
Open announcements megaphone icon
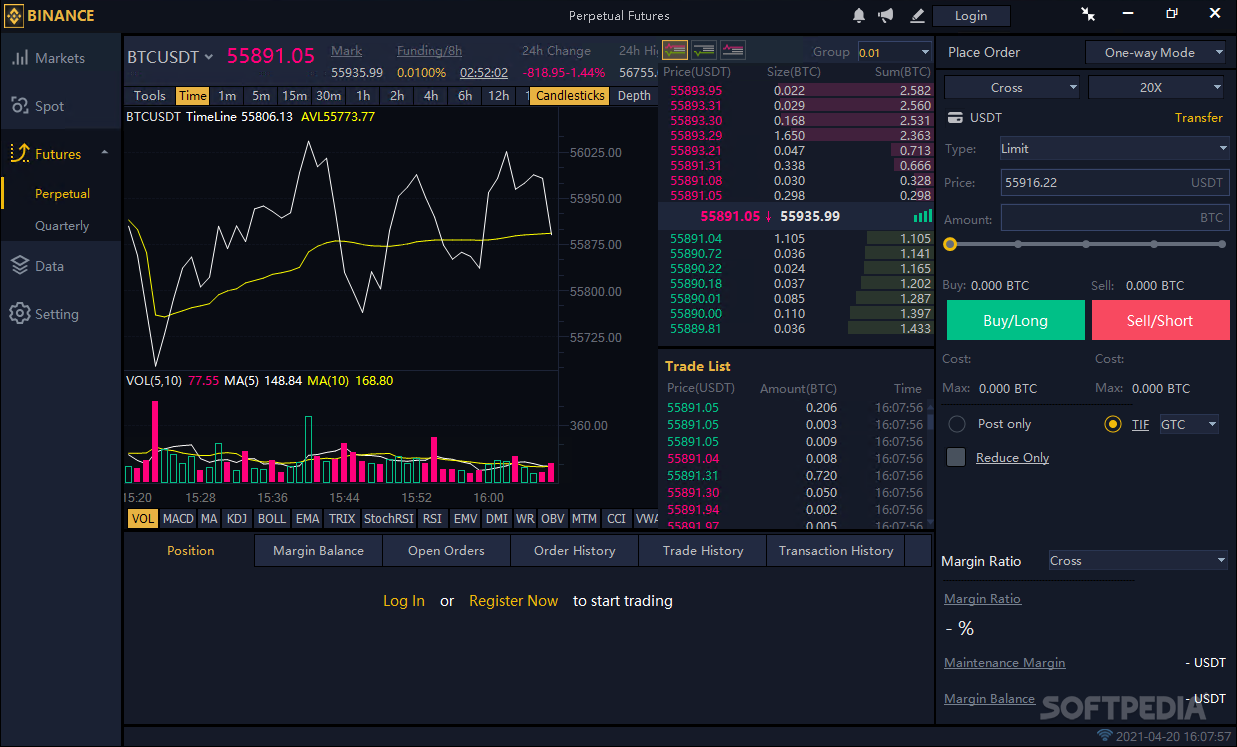[886, 15]
